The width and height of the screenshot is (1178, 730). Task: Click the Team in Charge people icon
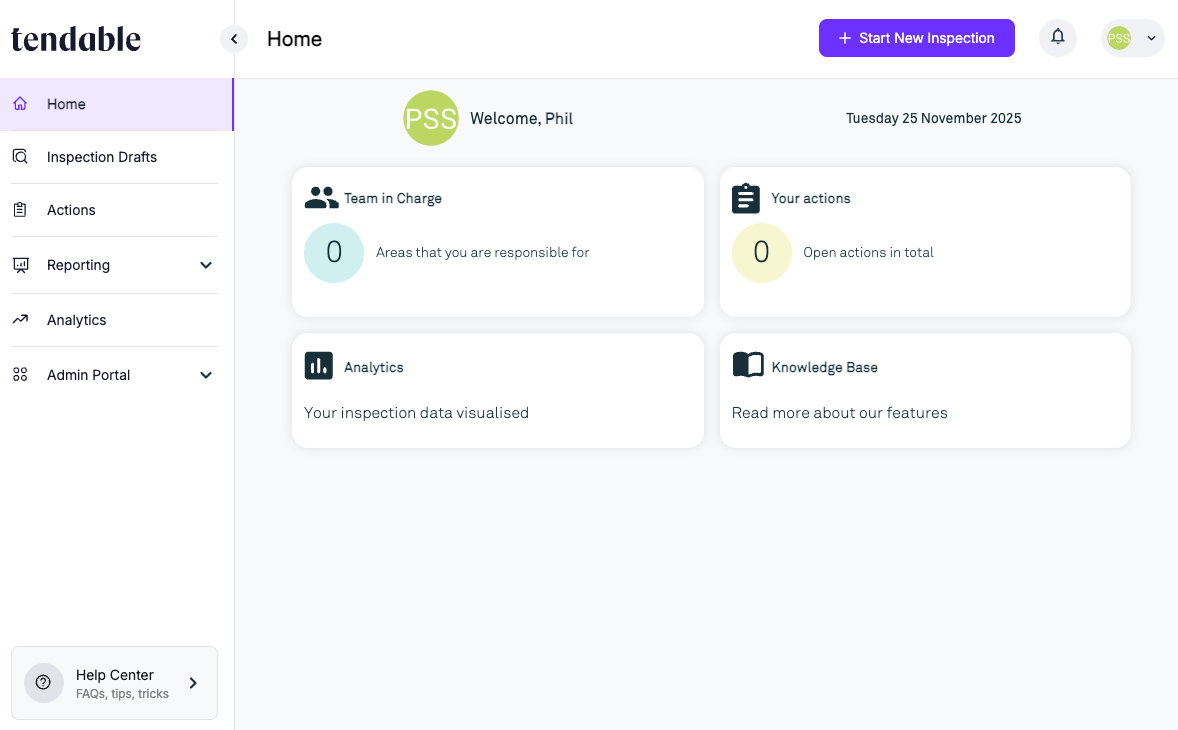tap(321, 198)
